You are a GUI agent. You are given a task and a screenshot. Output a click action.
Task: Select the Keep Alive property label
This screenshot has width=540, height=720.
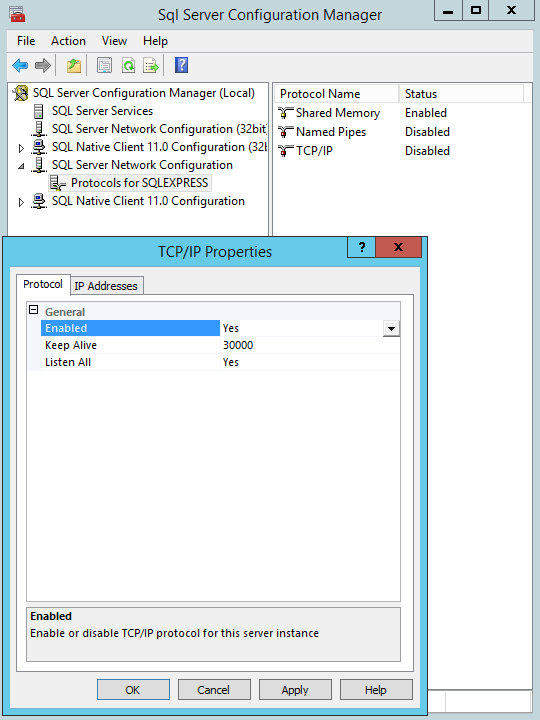[x=71, y=345]
